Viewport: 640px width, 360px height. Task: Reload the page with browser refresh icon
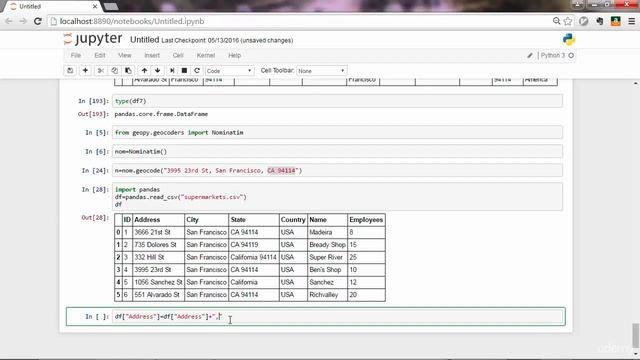(x=38, y=21)
